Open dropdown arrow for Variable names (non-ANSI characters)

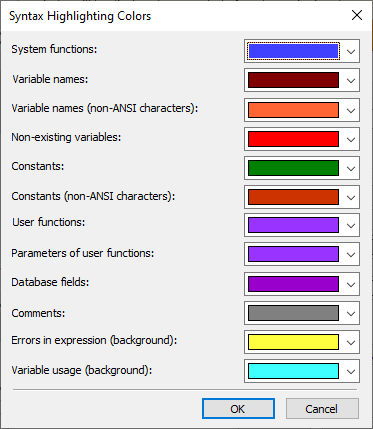351,110
